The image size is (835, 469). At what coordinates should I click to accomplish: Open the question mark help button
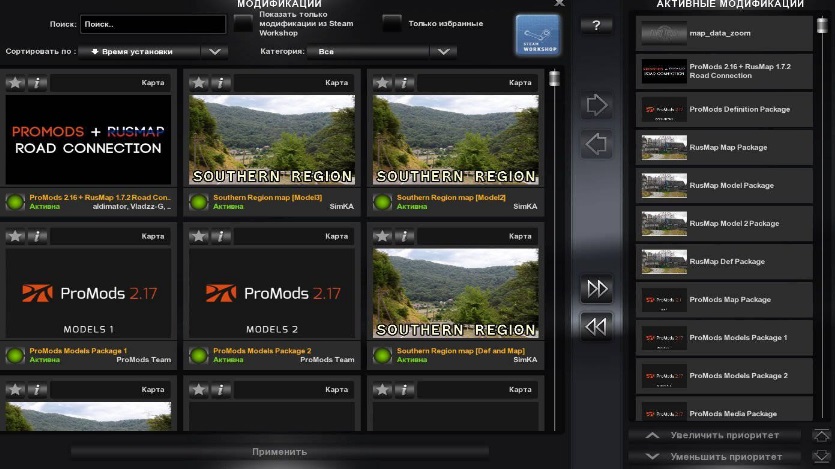[596, 26]
